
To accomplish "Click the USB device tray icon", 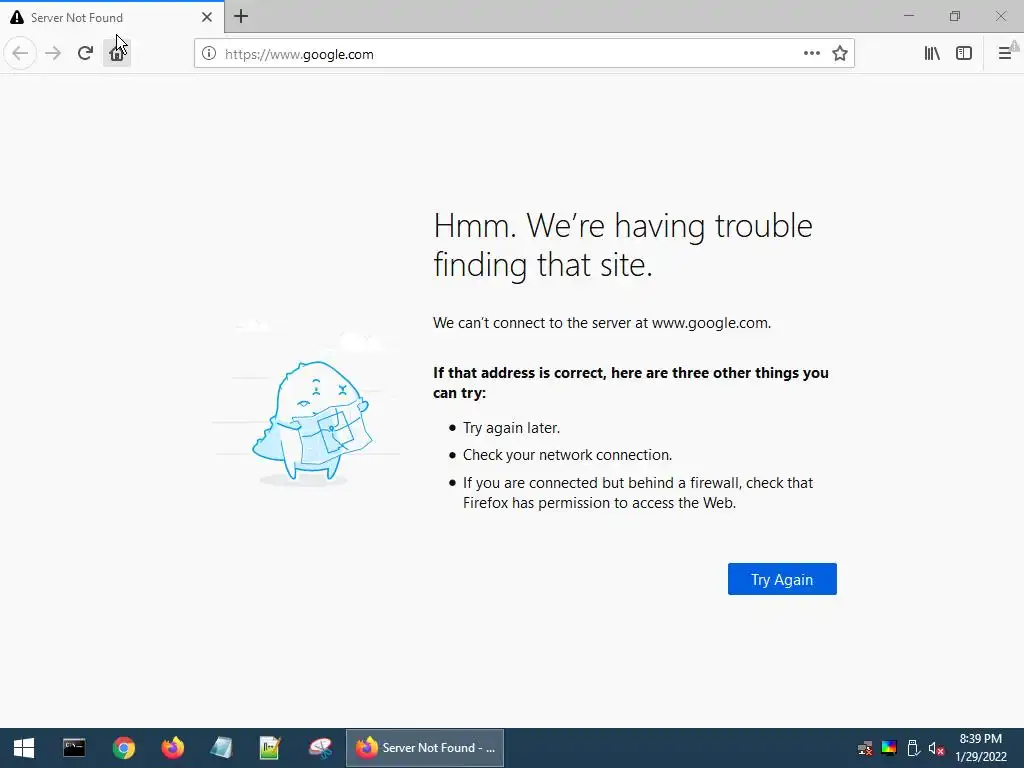I will point(913,748).
